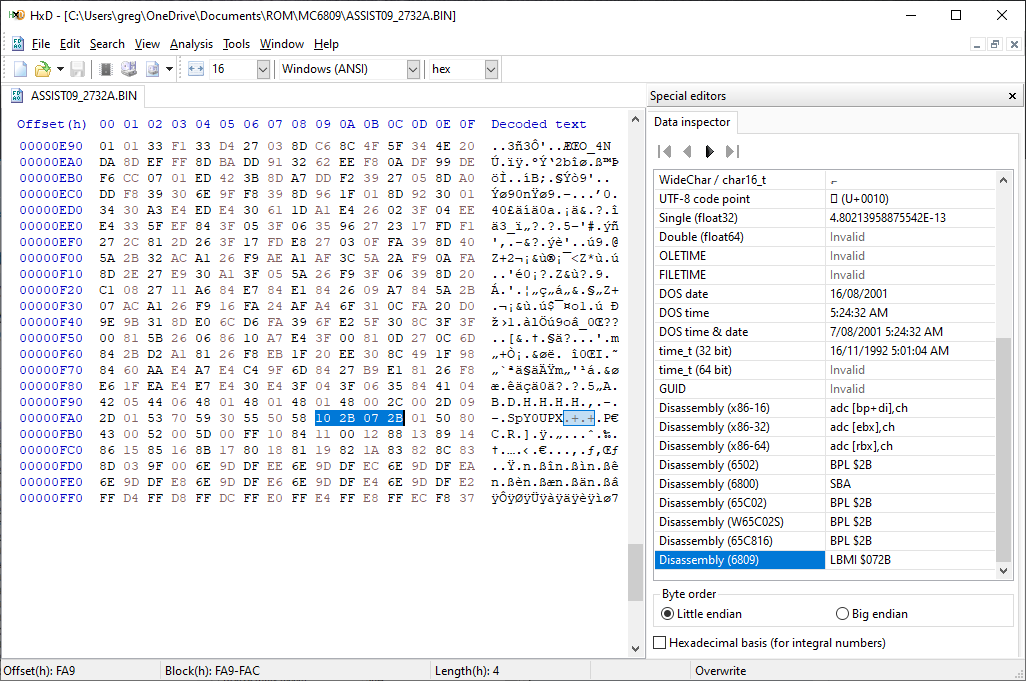
Task: Click the hex view scroll up arrow
Action: [635, 120]
